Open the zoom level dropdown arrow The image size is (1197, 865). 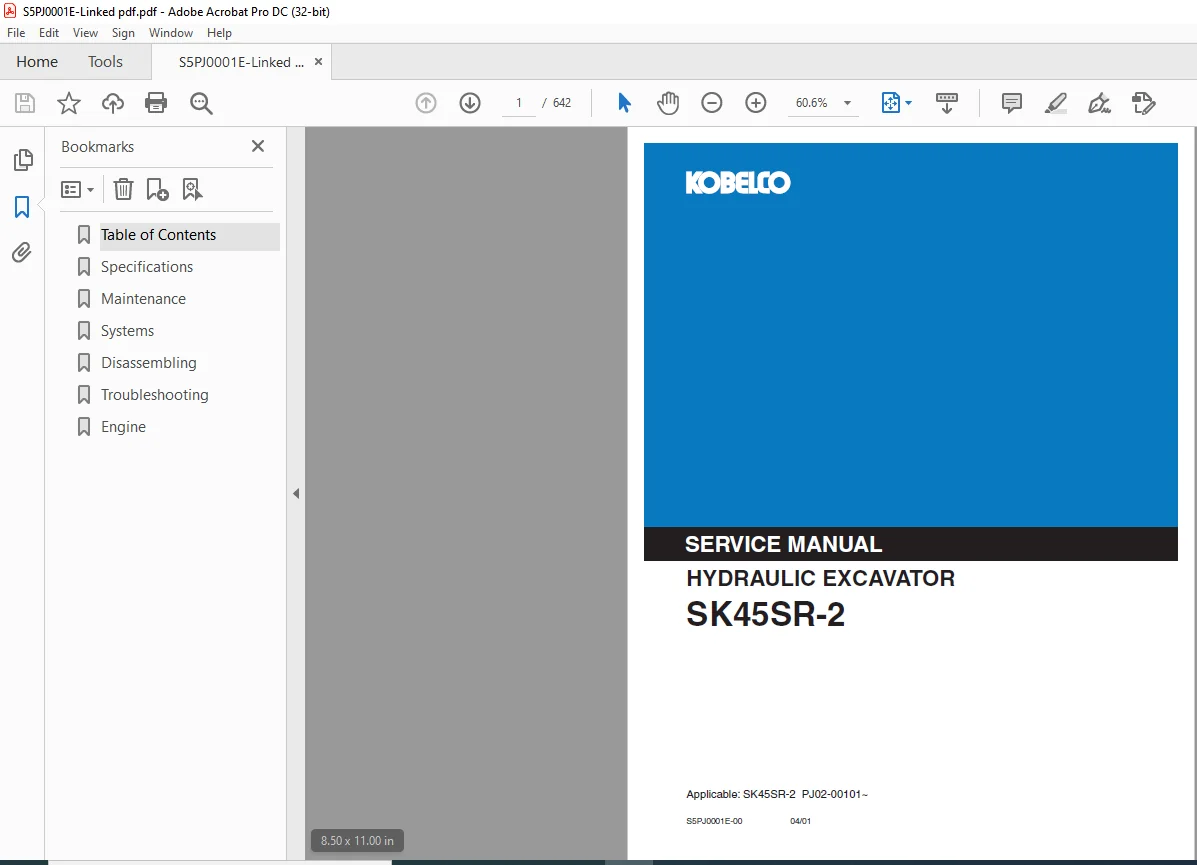847,103
